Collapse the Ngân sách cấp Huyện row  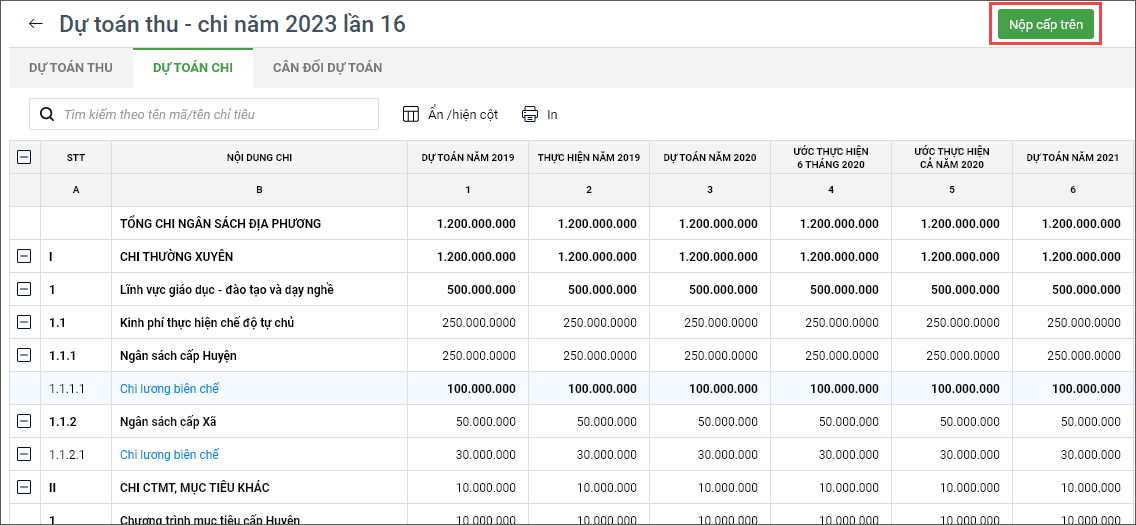click(24, 356)
